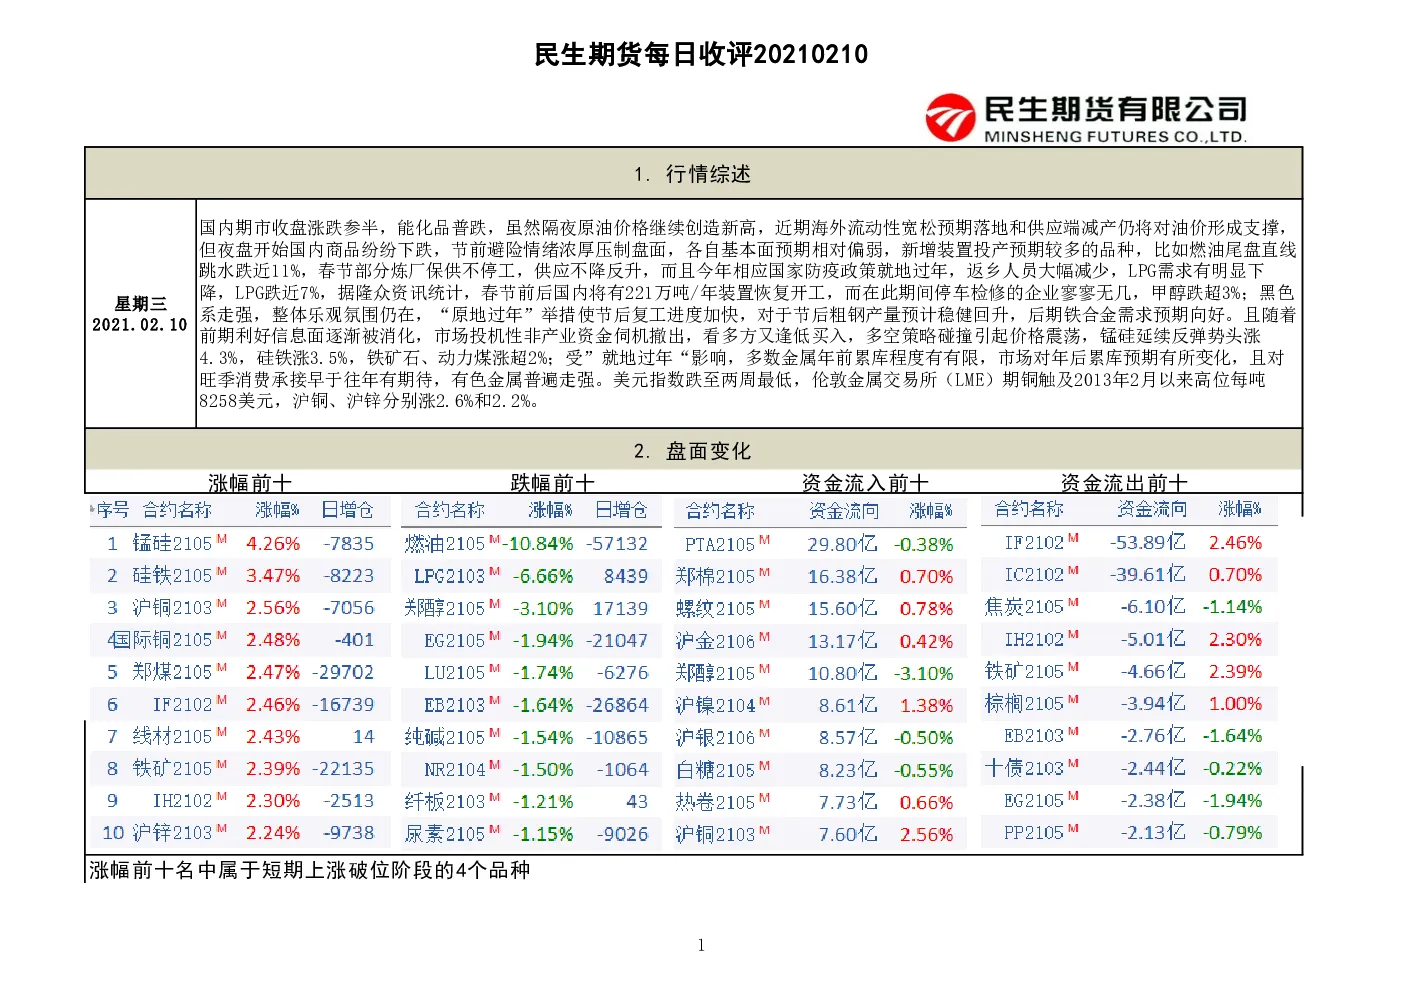Click contract name 纤板2103
This screenshot has width=1403, height=991.
click(445, 802)
